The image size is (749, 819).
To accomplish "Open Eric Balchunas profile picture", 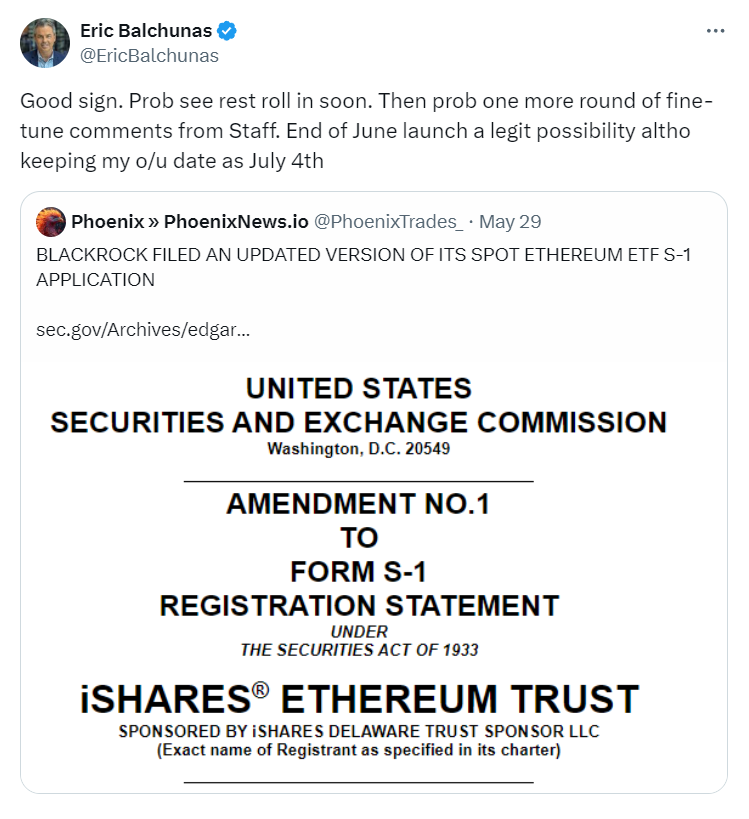I will pos(45,43).
